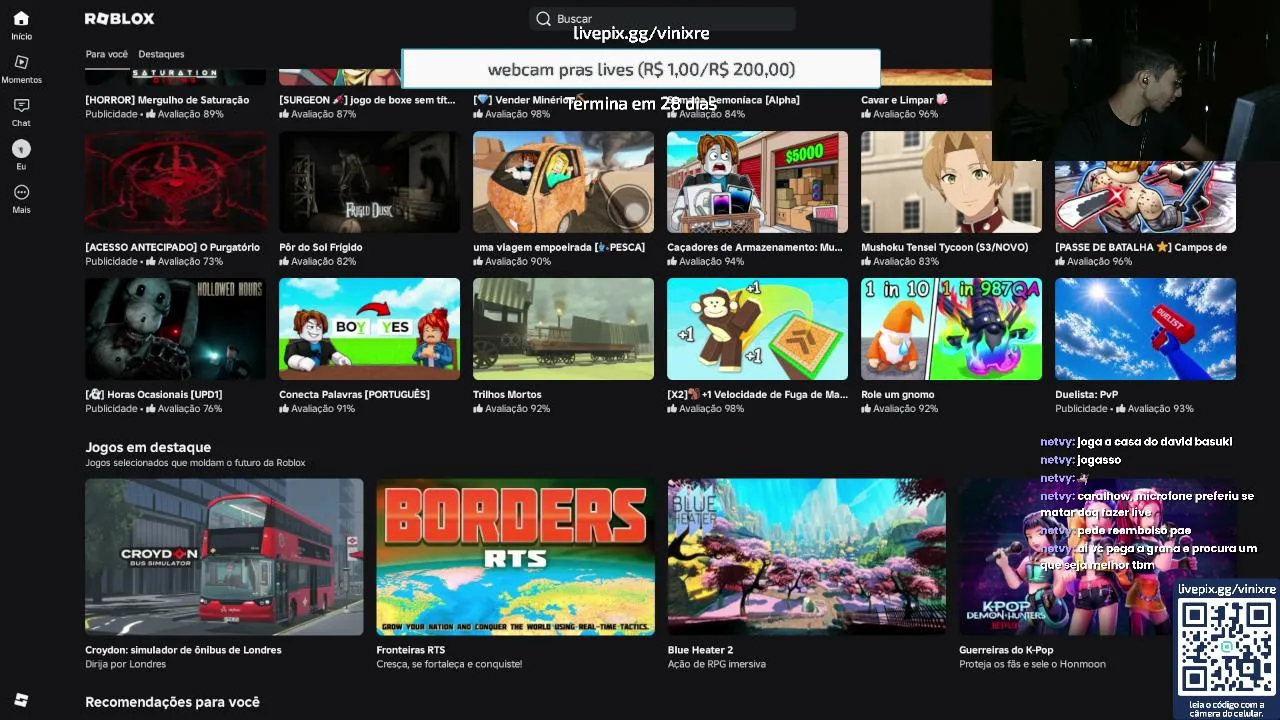
Task: Click "Dirija por Londres" subtitle text
Action: (126, 664)
